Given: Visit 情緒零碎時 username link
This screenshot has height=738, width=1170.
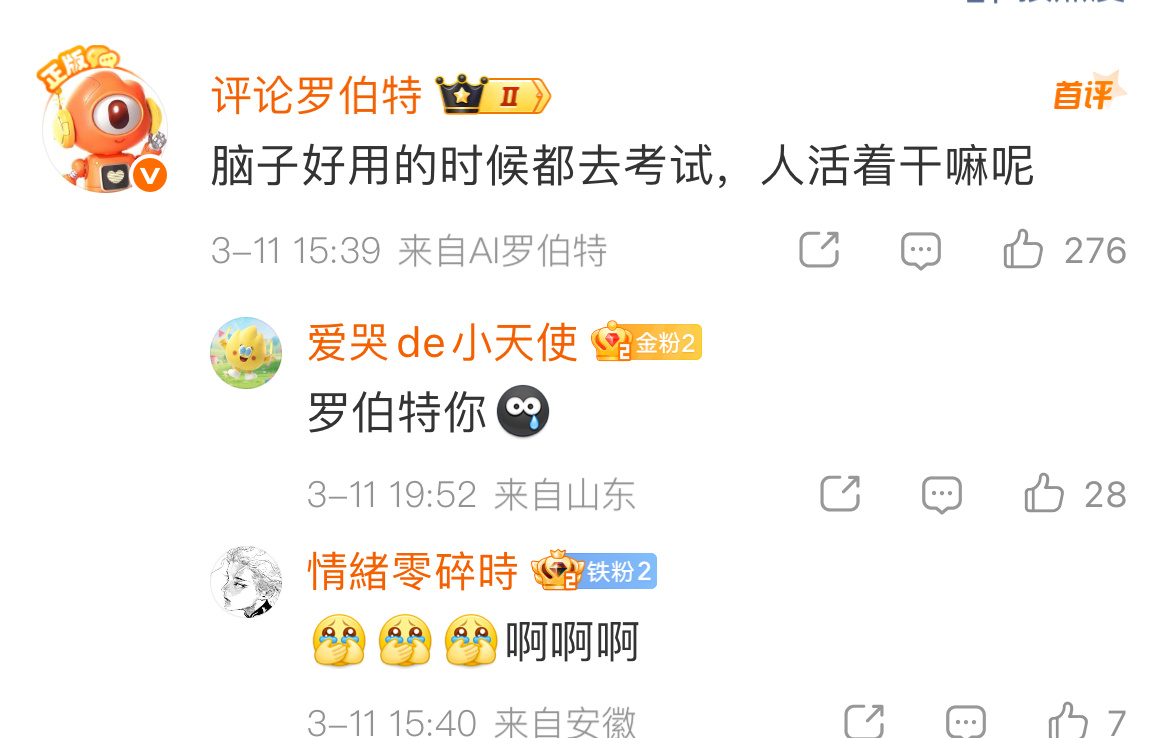Looking at the screenshot, I should [413, 572].
